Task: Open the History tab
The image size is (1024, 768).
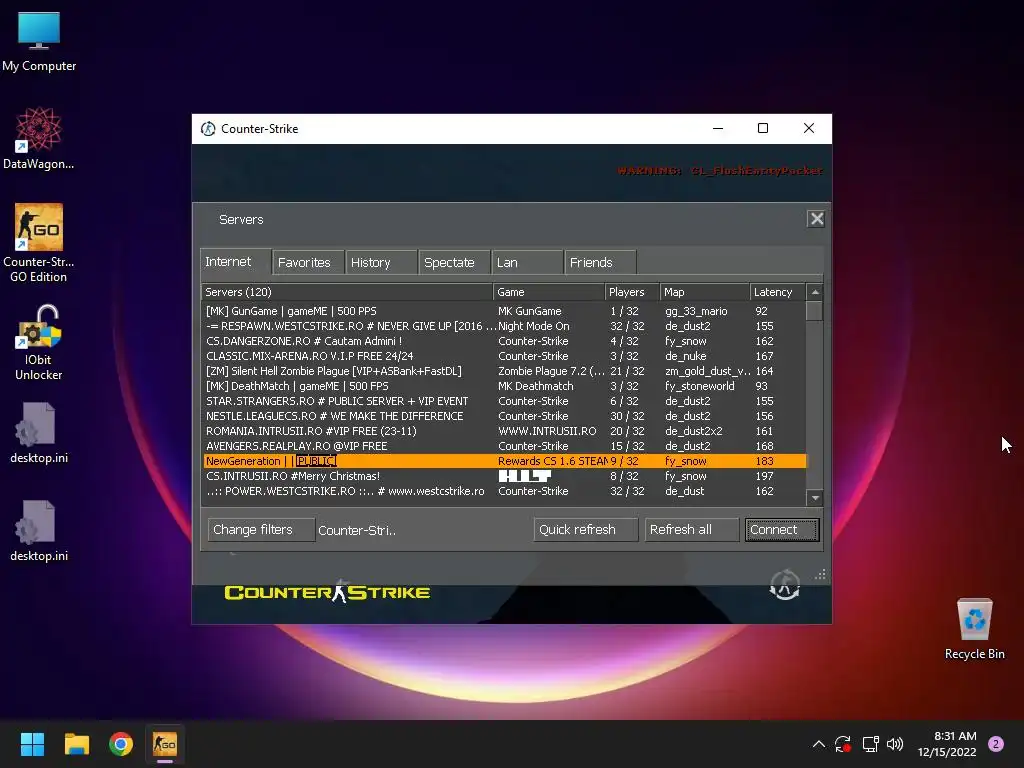Action: [x=381, y=263]
